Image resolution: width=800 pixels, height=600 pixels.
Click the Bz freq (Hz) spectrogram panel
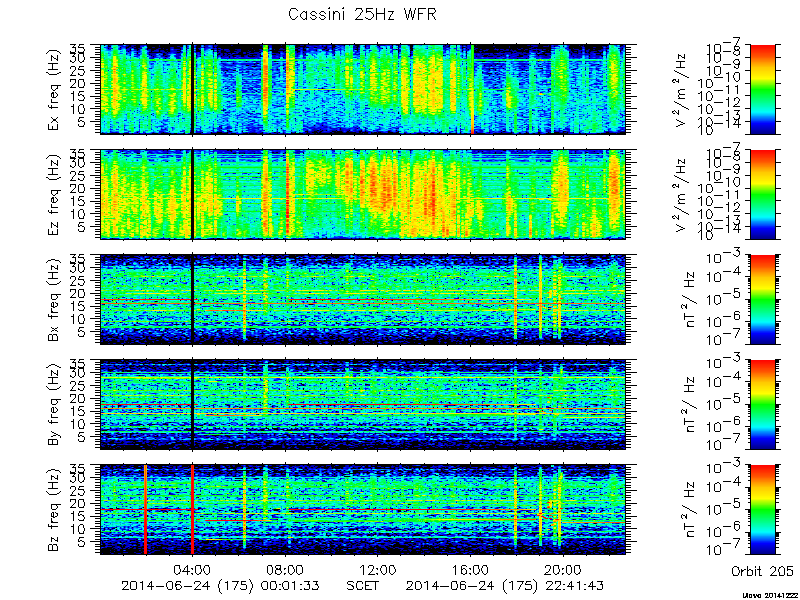click(x=363, y=510)
